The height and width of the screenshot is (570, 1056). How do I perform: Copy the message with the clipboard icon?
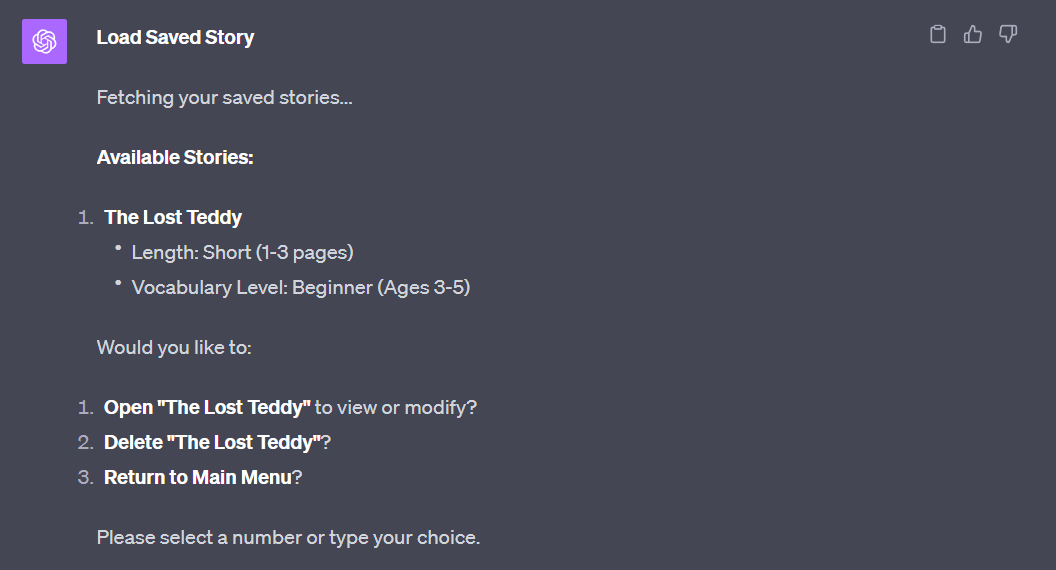pos(938,35)
